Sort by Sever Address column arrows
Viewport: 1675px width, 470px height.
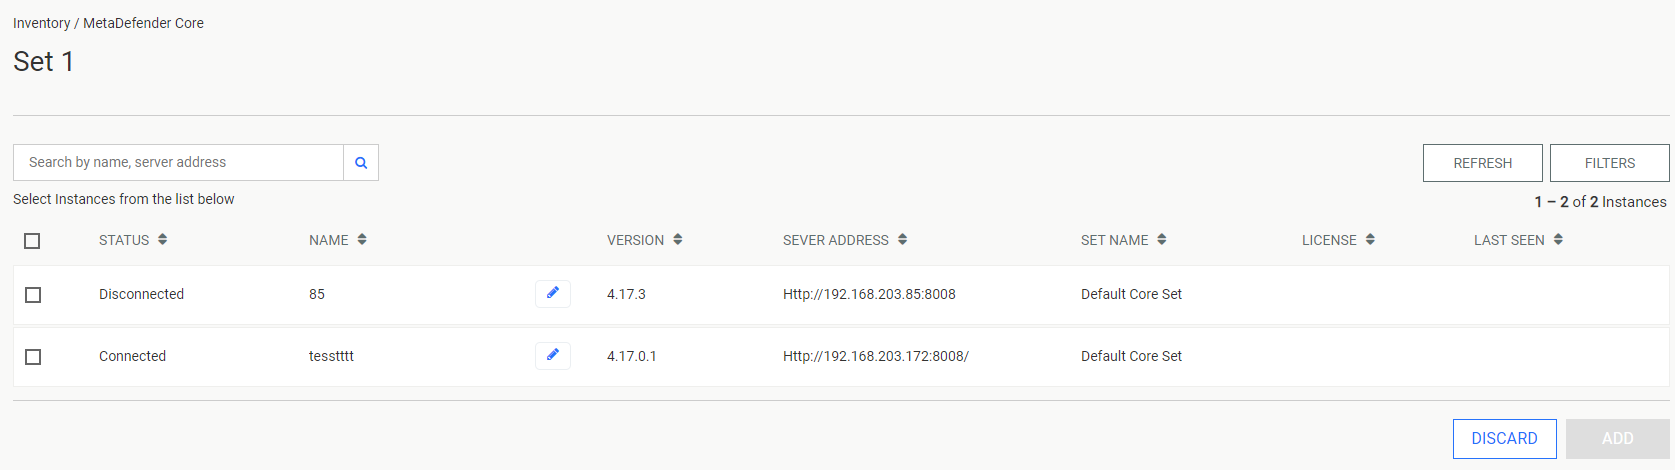tap(902, 240)
